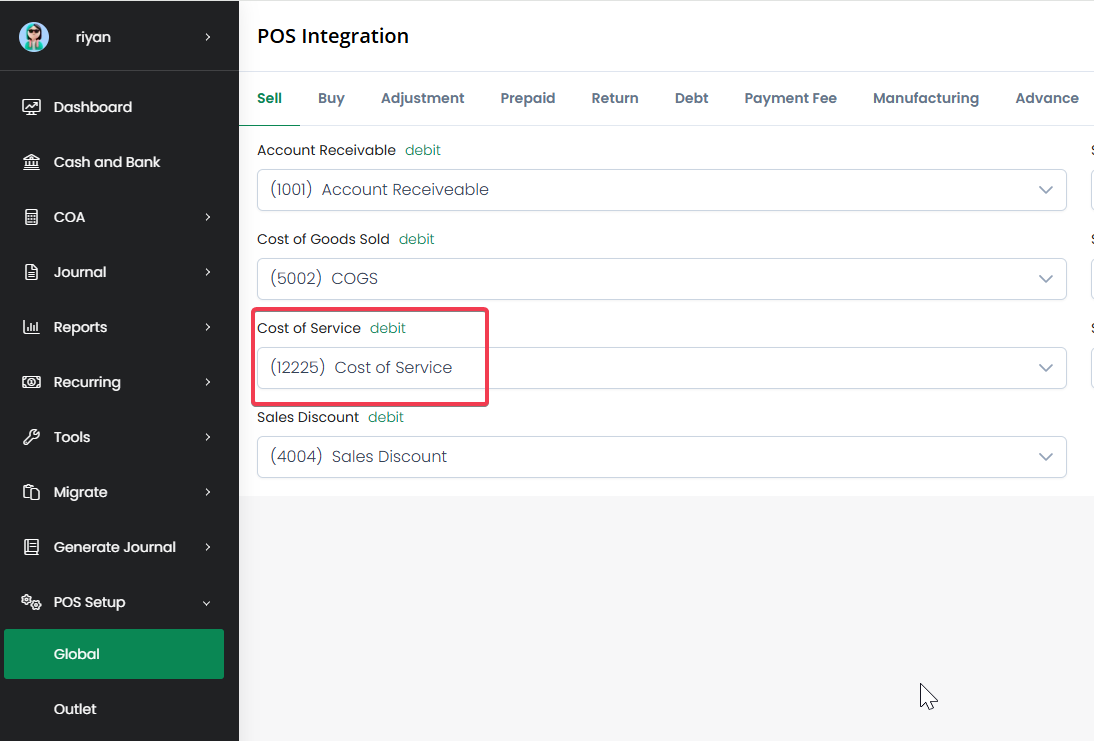Click the Cash and Bank building icon
The width and height of the screenshot is (1094, 741).
[31, 162]
